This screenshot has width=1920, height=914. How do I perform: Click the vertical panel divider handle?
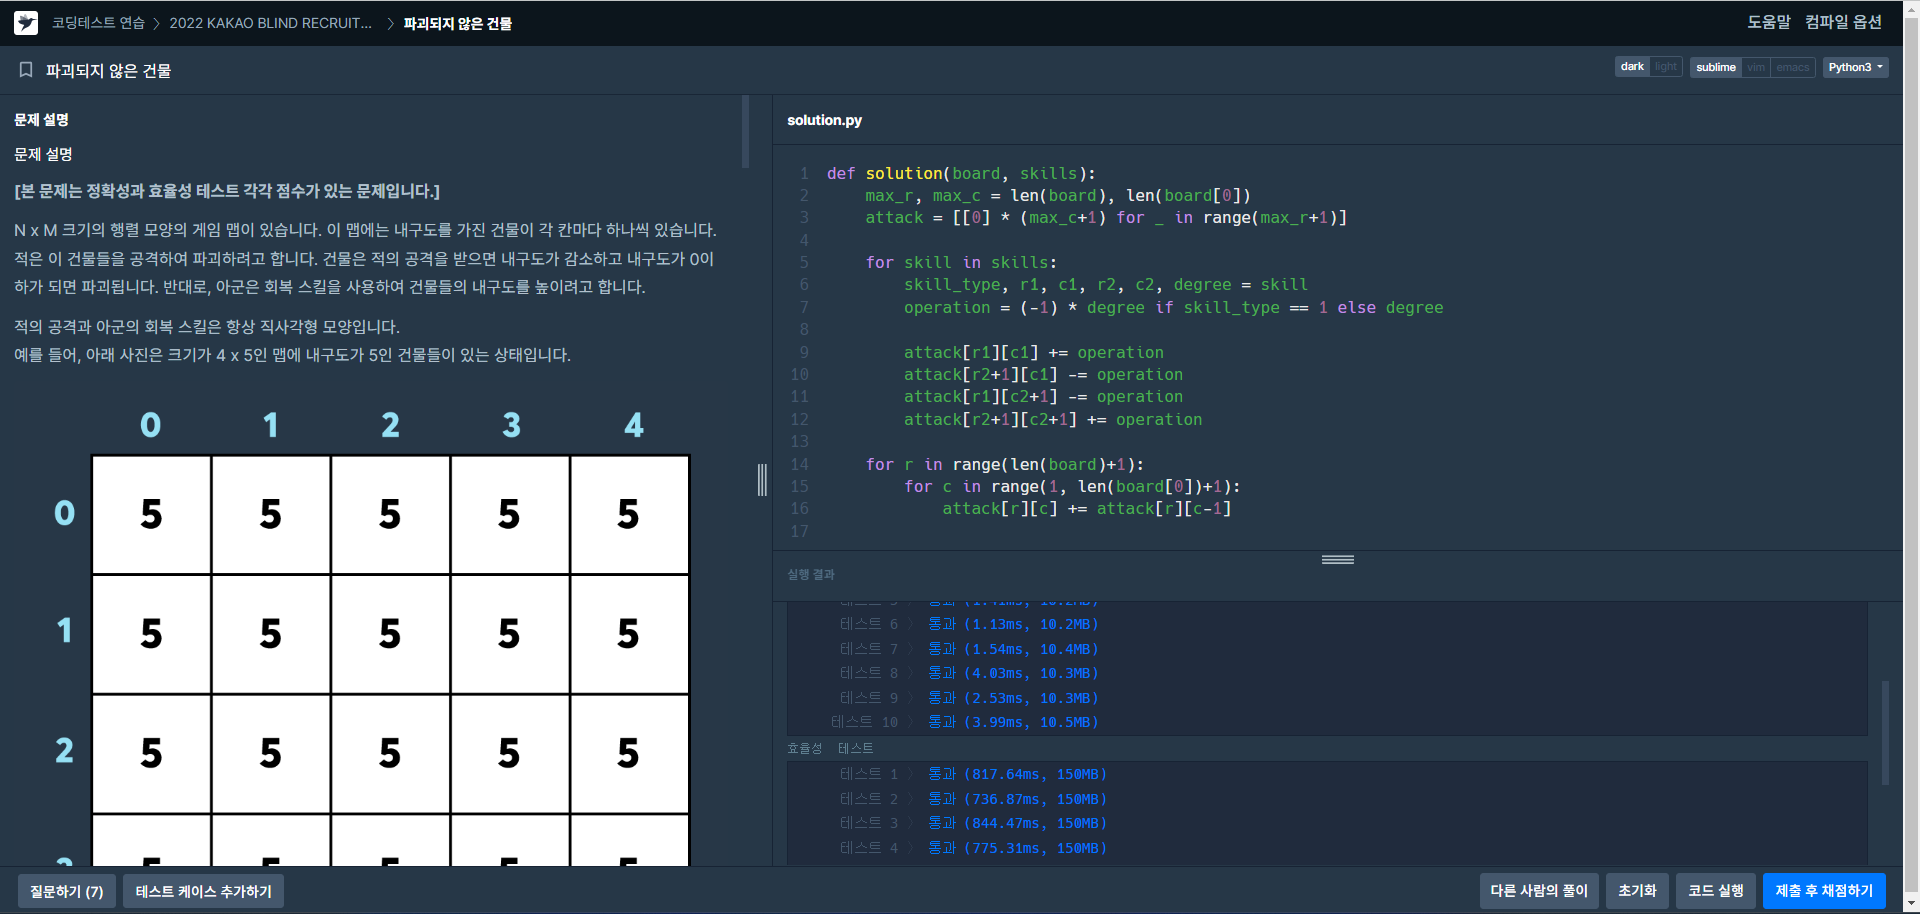pyautogui.click(x=762, y=480)
